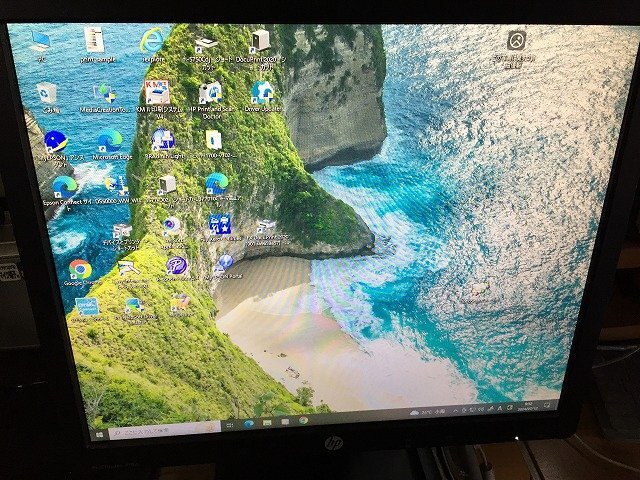Open the Windows Start menu
This screenshot has width=640, height=480.
99,435
